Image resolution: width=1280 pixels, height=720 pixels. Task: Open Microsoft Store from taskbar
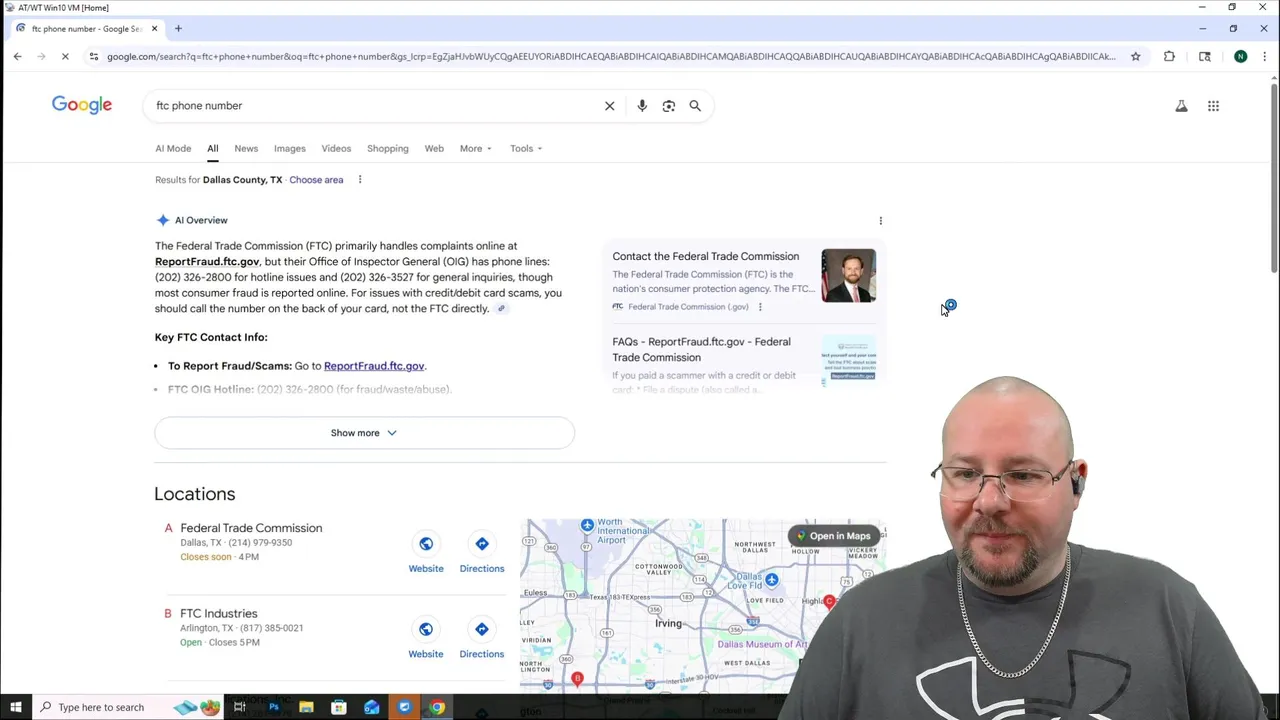point(339,707)
